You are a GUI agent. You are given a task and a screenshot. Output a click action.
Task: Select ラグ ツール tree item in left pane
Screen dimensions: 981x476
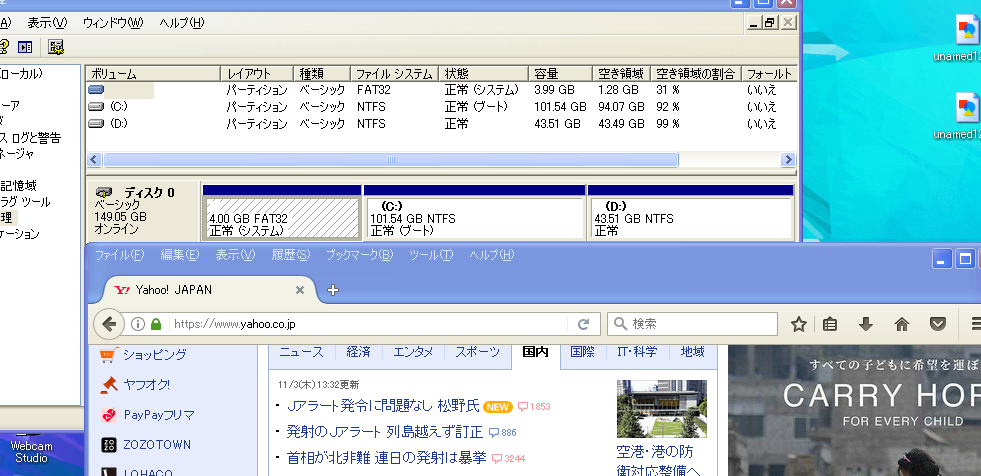pos(25,202)
